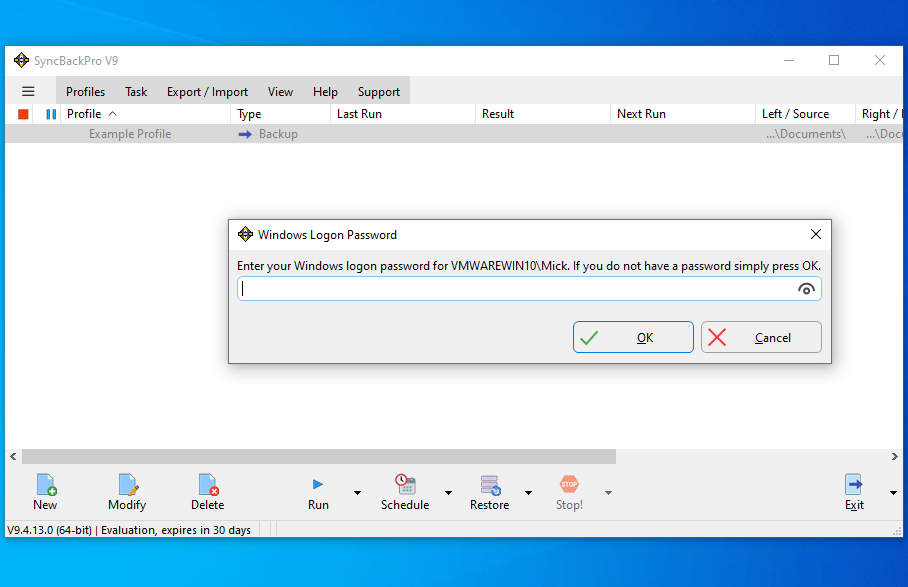The height and width of the screenshot is (587, 908).
Task: Open the View menu
Action: point(280,91)
